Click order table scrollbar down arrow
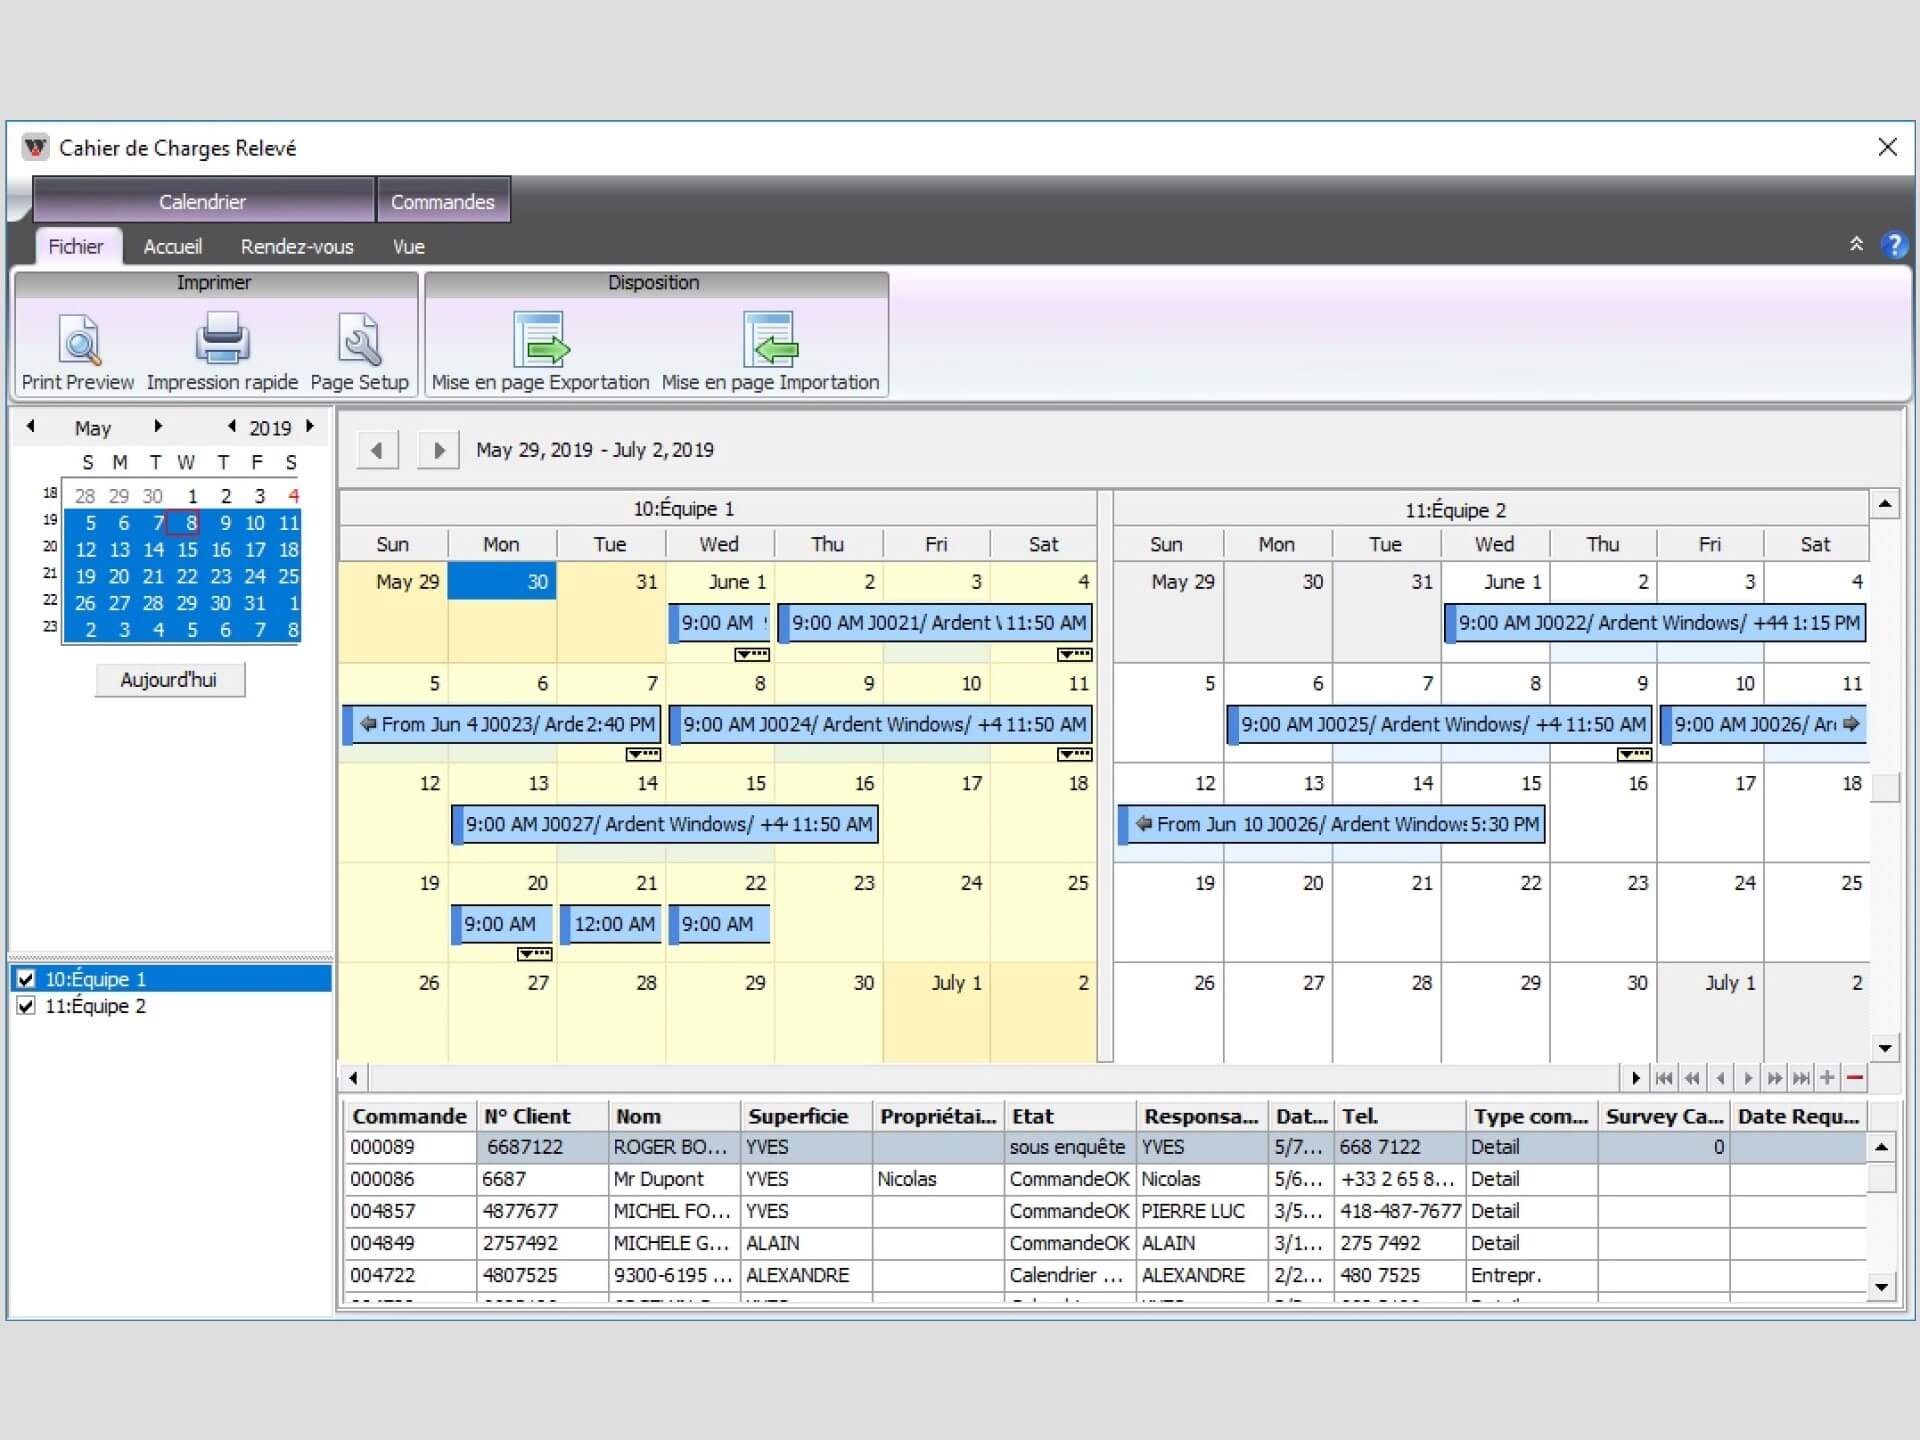The width and height of the screenshot is (1920, 1440). (1881, 1287)
